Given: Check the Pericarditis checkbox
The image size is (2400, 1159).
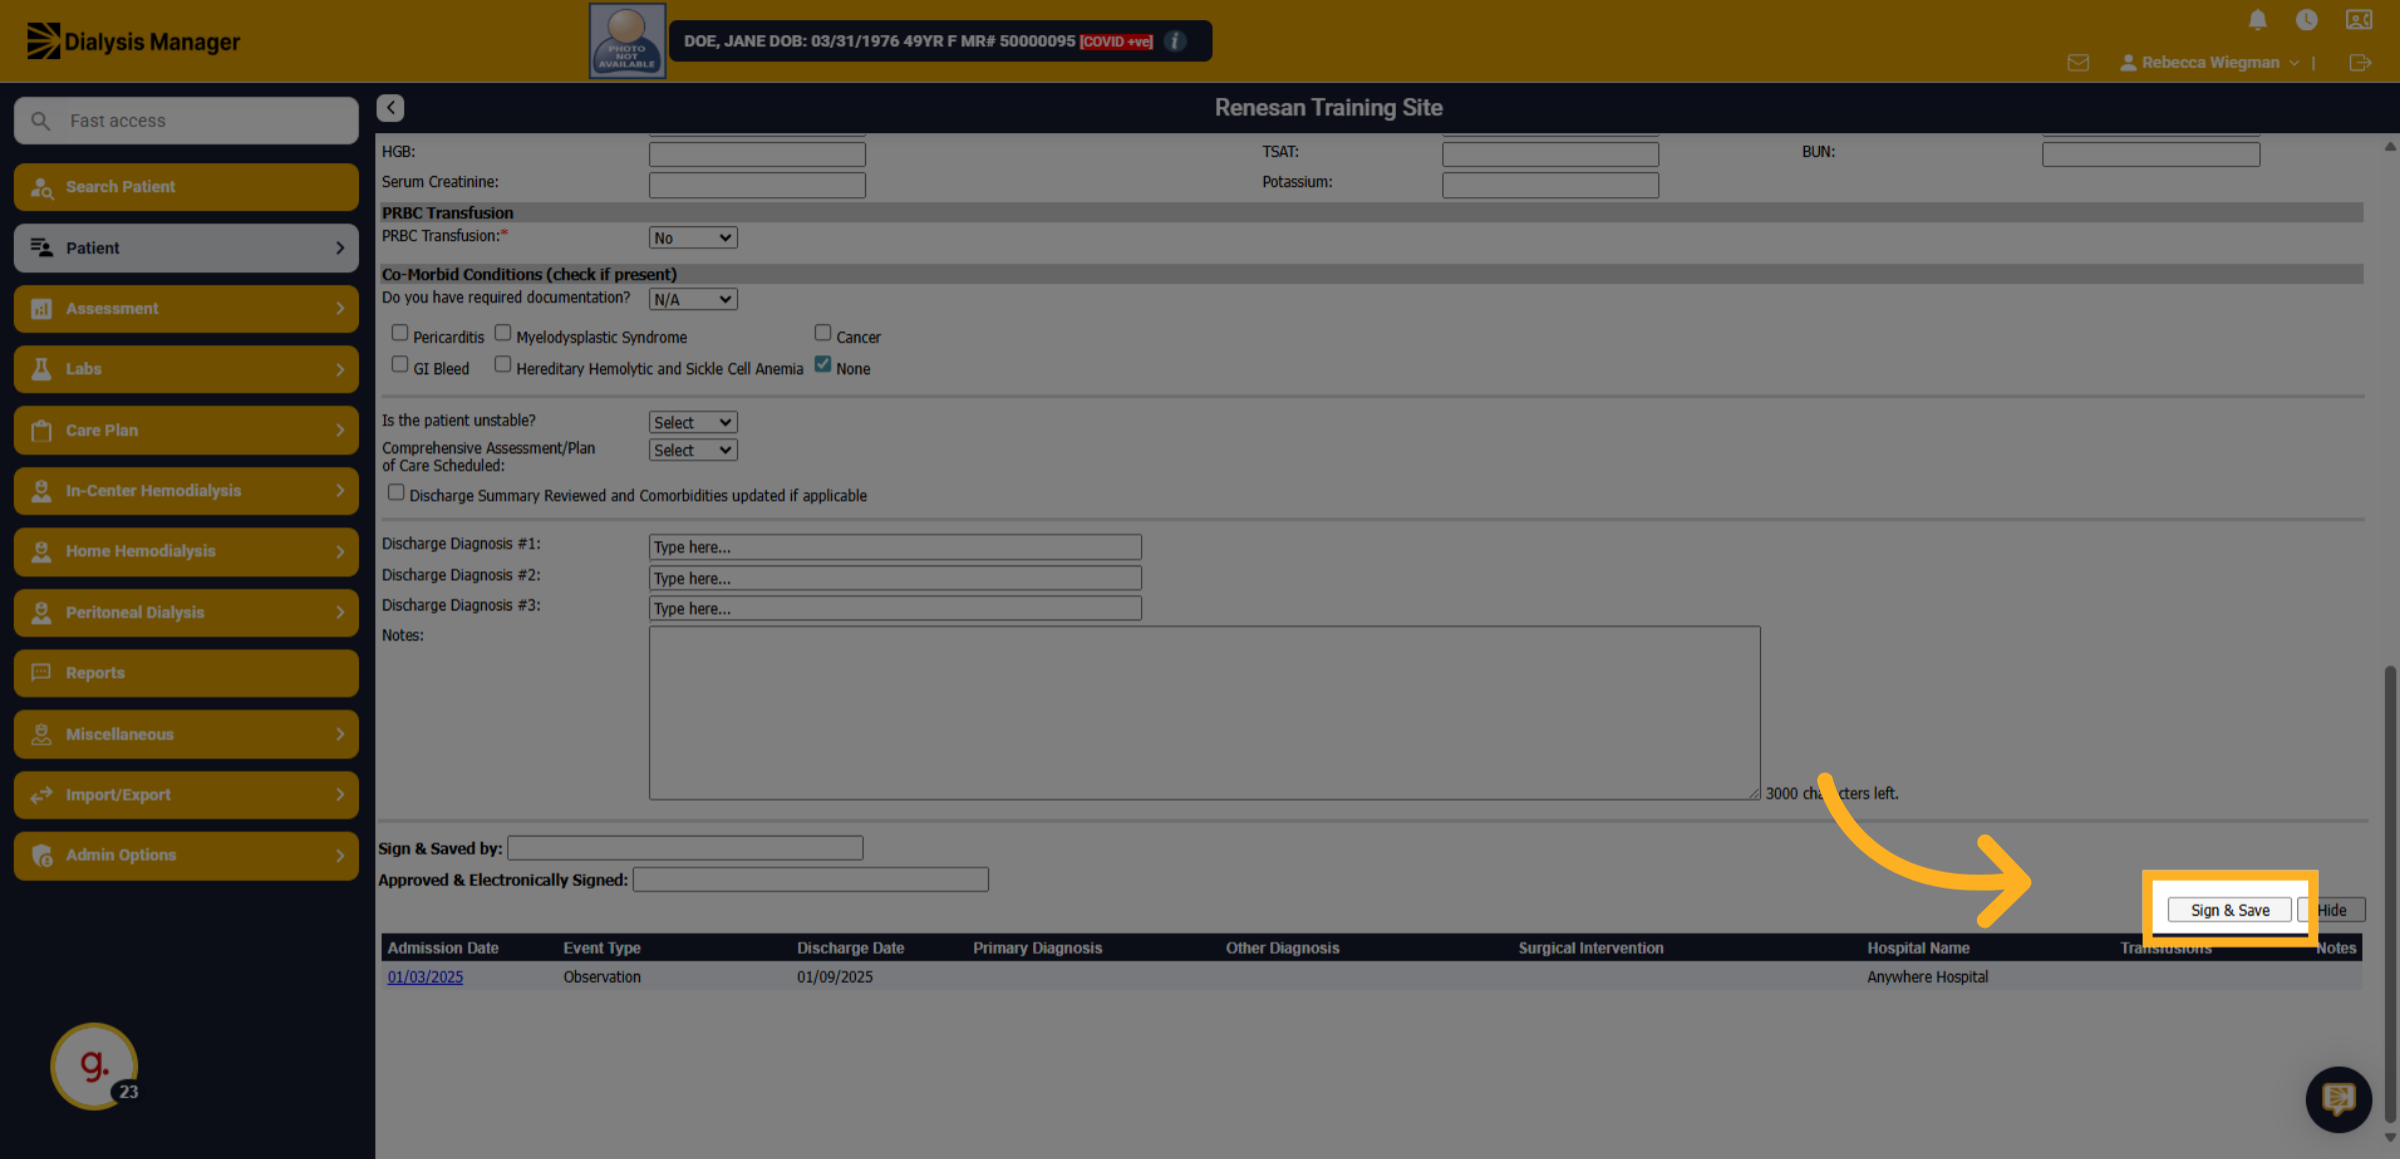Looking at the screenshot, I should coord(400,333).
